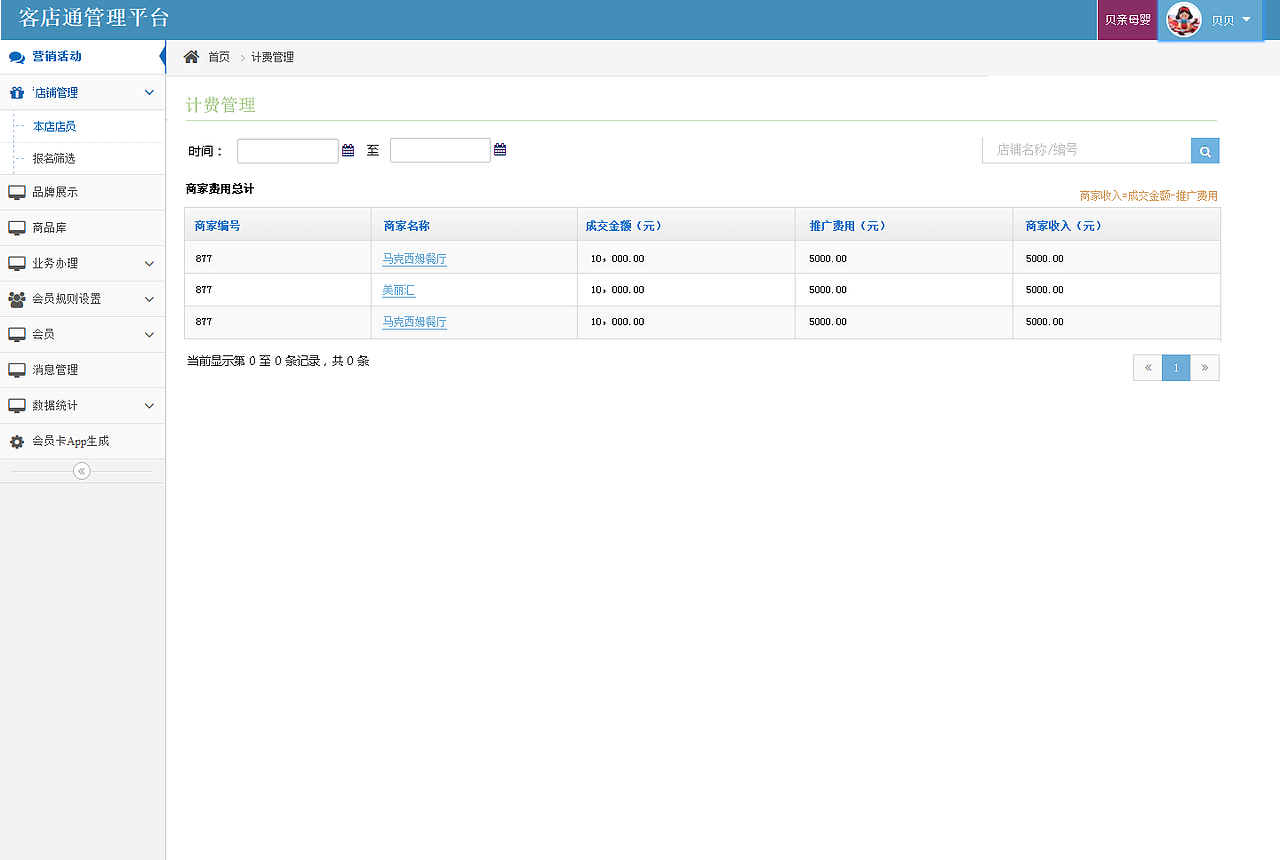Click 计费管理 breadcrumb text
Viewport: 1280px width, 860px height.
272,57
